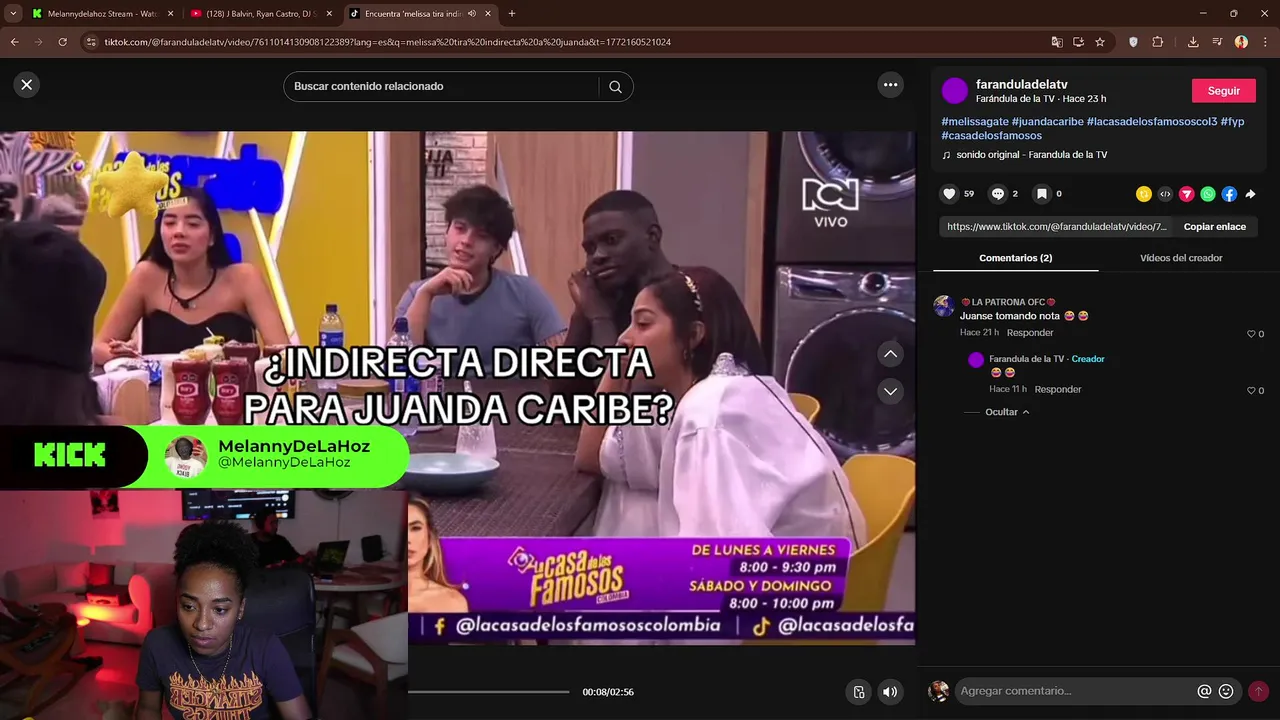Screen dimensions: 1280x720
Task: Go to the next video with the down chevron
Action: (890, 391)
